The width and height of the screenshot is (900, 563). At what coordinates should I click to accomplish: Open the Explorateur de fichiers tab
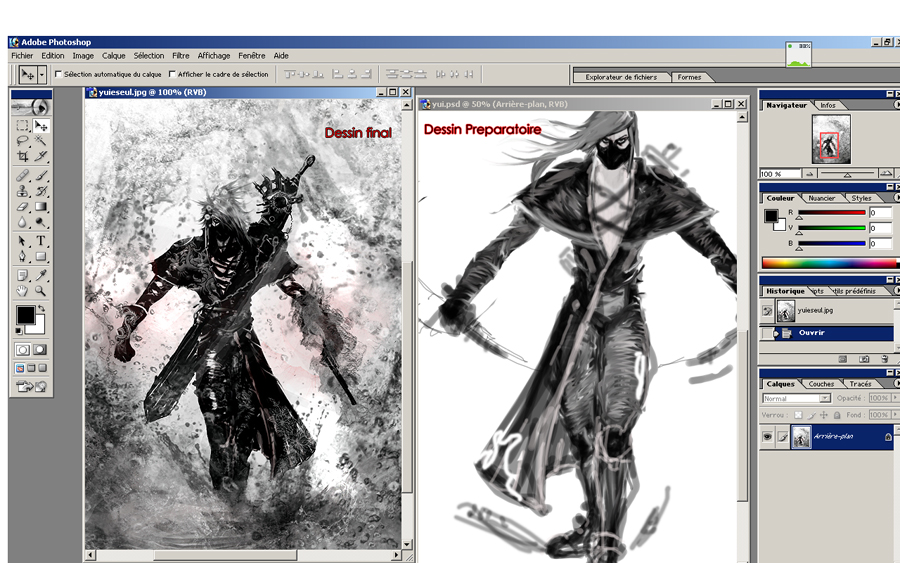tap(621, 77)
